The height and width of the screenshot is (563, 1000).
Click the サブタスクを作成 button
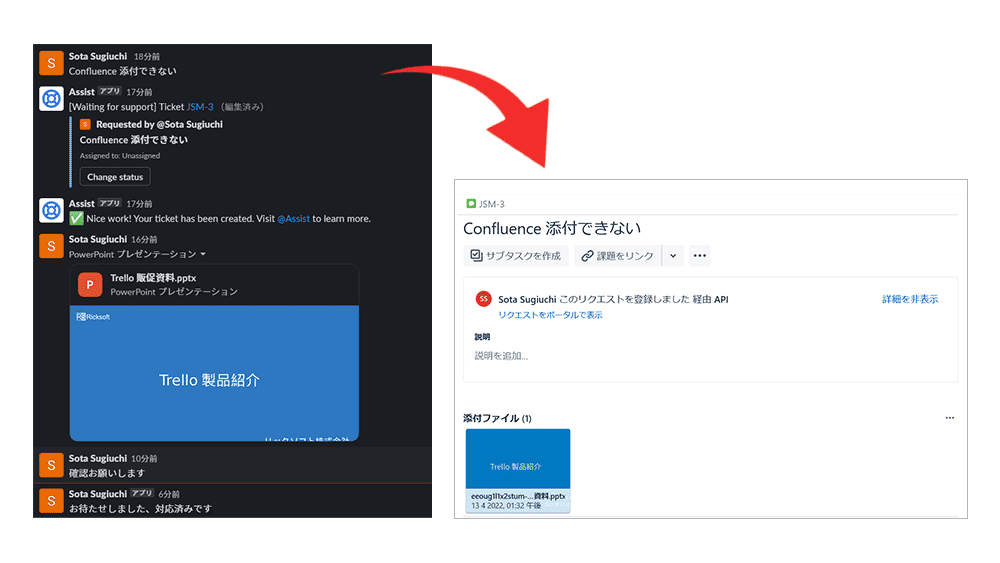(x=516, y=256)
